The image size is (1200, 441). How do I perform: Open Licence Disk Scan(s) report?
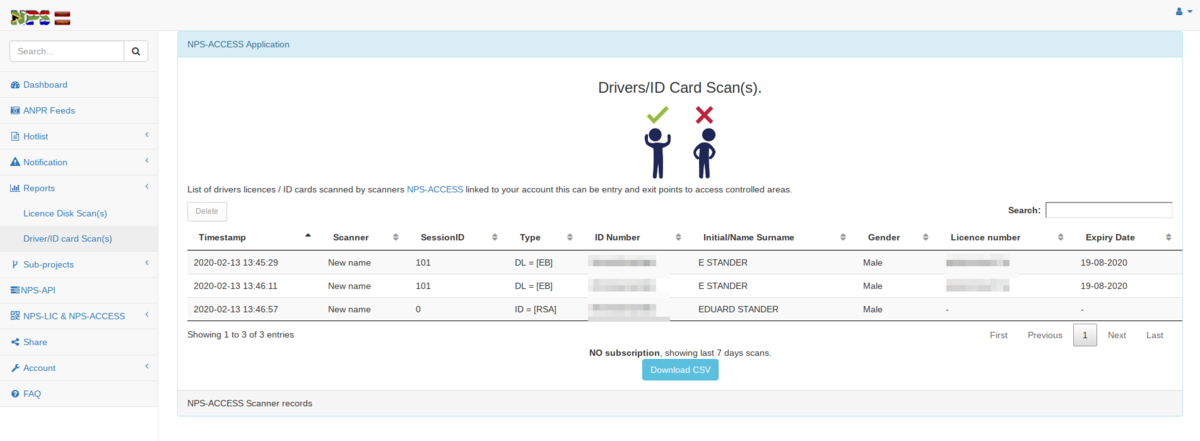coord(65,213)
